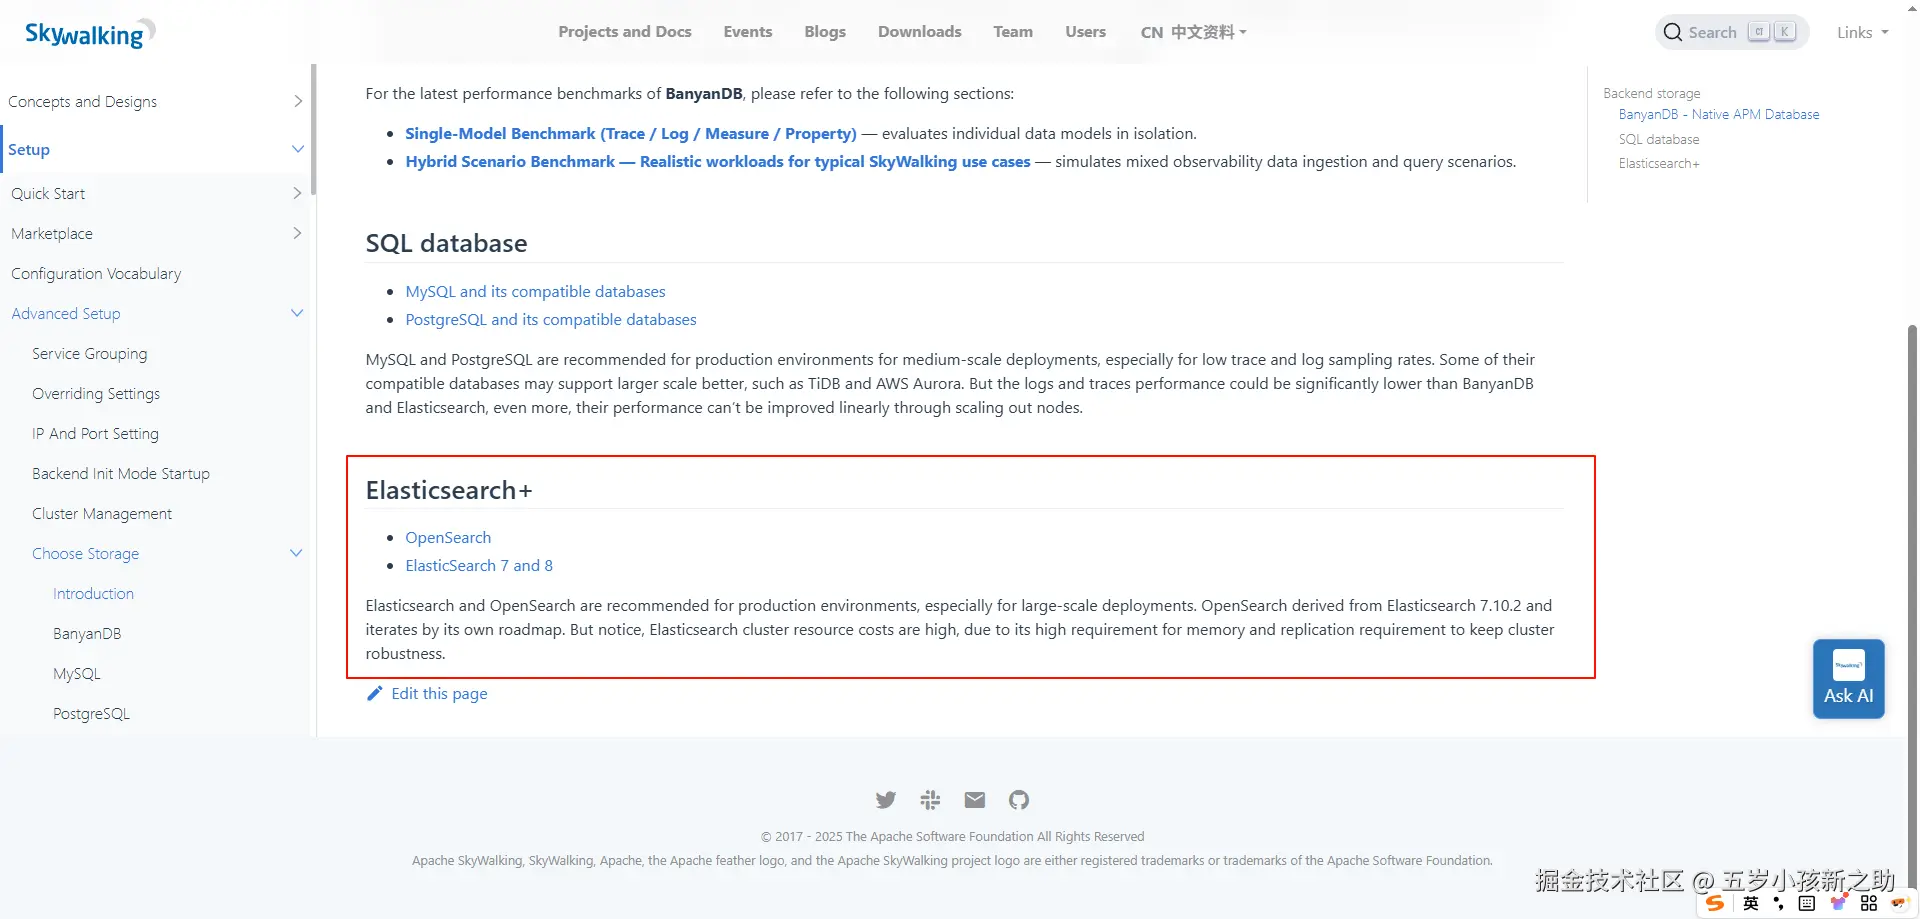Open the Slack icon link
1920x919 pixels.
(930, 800)
